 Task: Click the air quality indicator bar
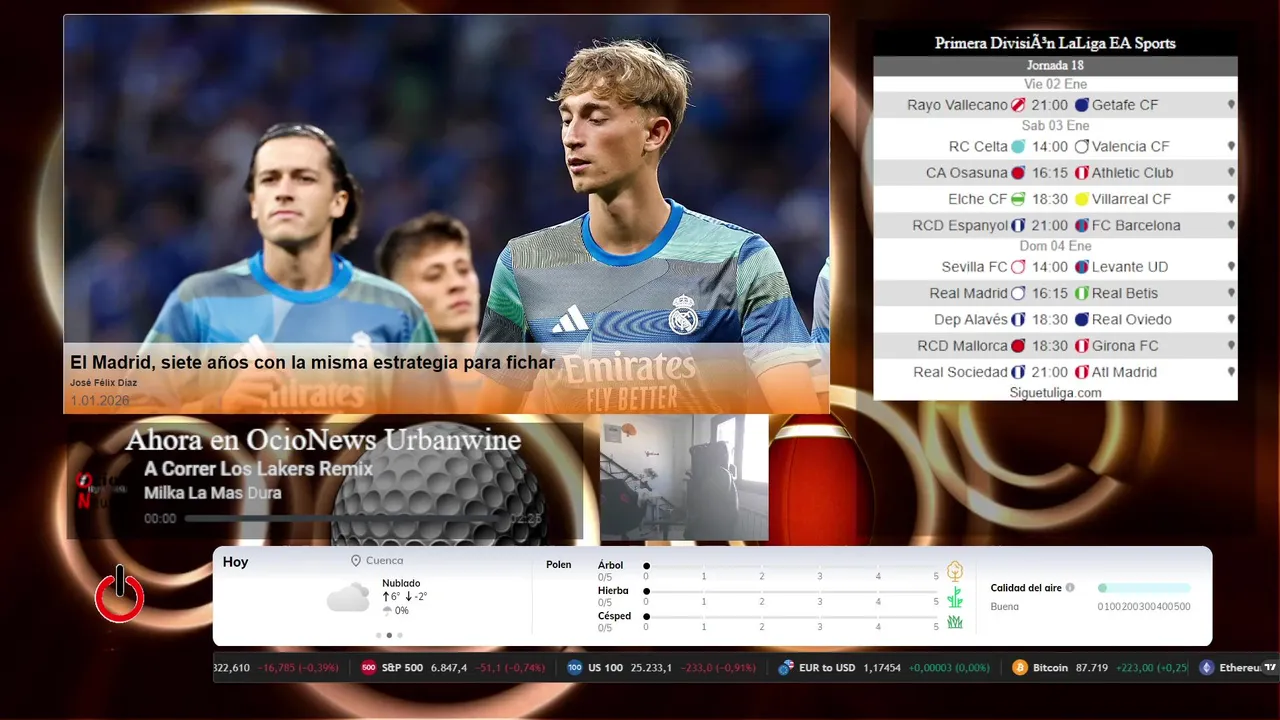click(x=1144, y=588)
